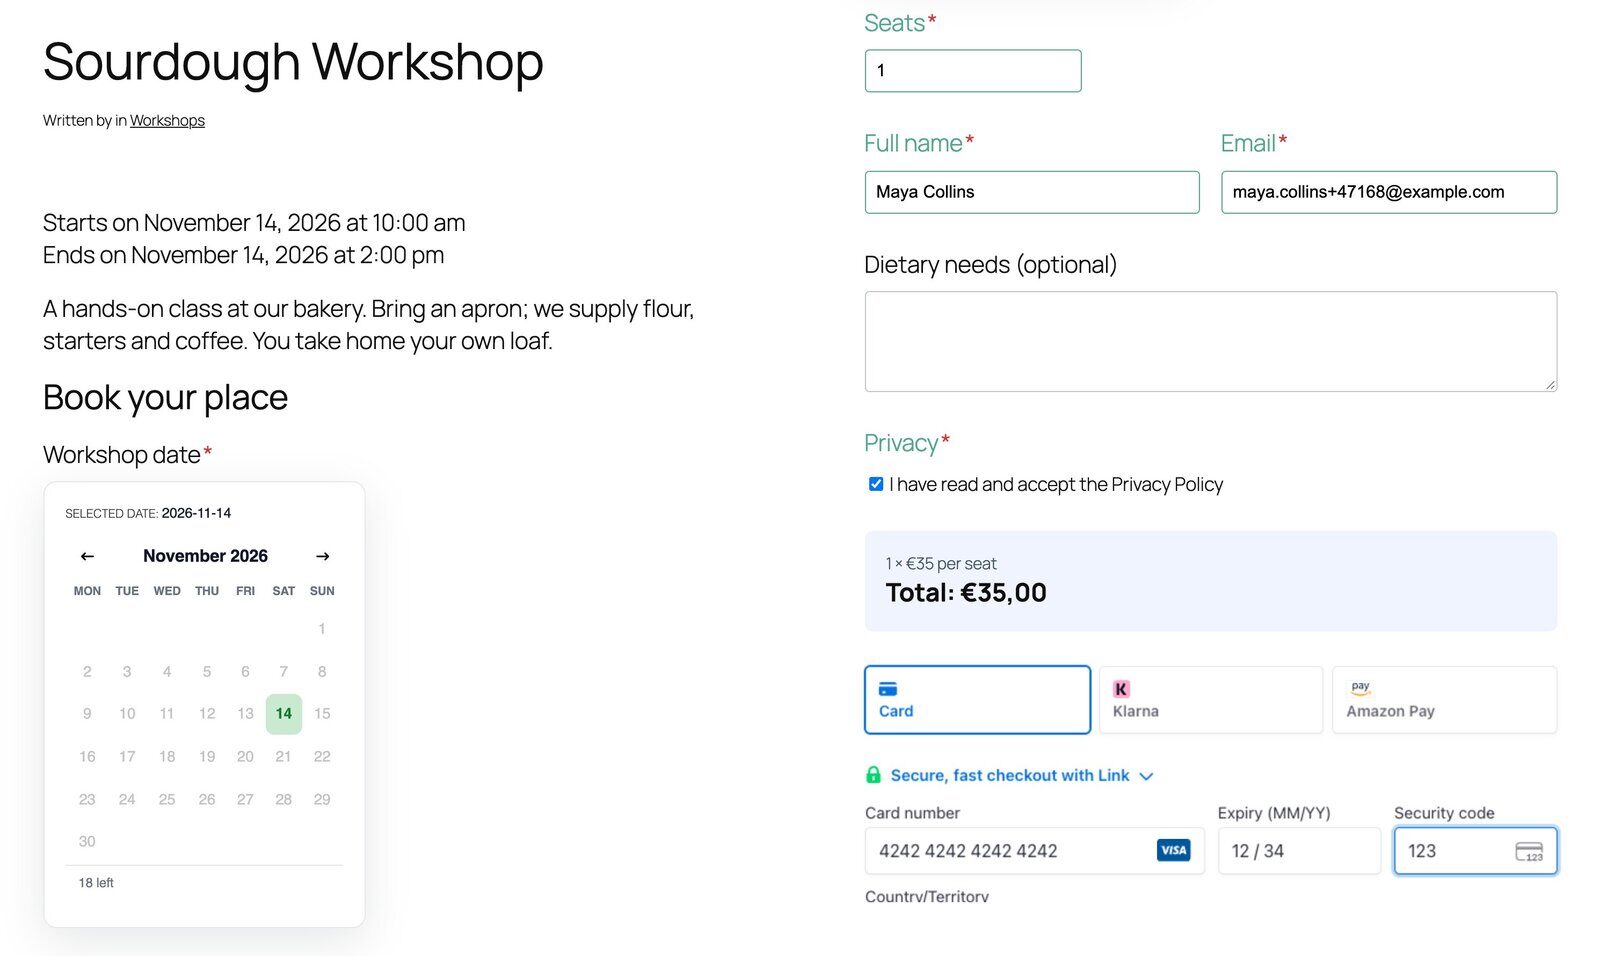1600x956 pixels.
Task: Click the Full name input field
Action: [1032, 192]
